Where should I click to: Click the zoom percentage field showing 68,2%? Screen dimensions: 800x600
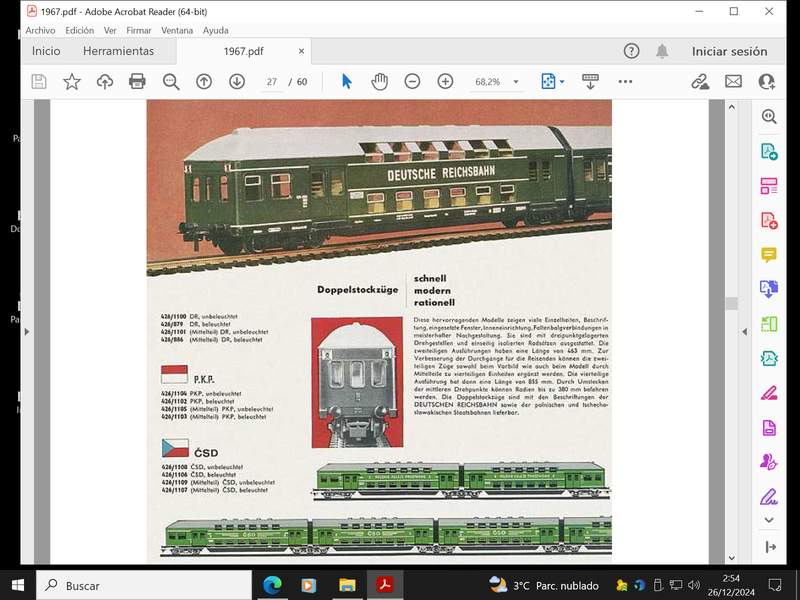click(x=488, y=82)
